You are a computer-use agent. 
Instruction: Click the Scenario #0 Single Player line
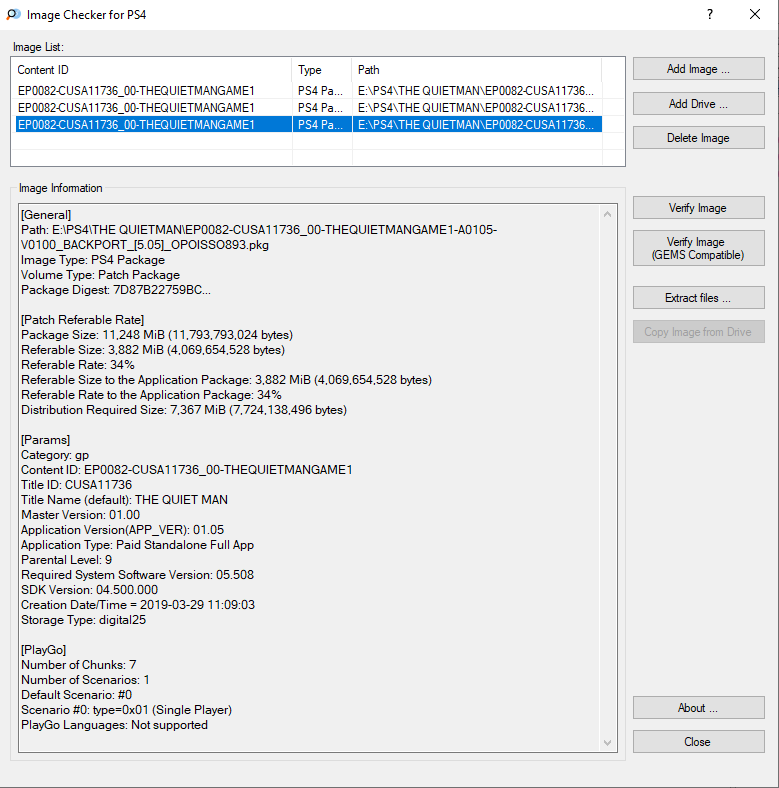point(126,710)
